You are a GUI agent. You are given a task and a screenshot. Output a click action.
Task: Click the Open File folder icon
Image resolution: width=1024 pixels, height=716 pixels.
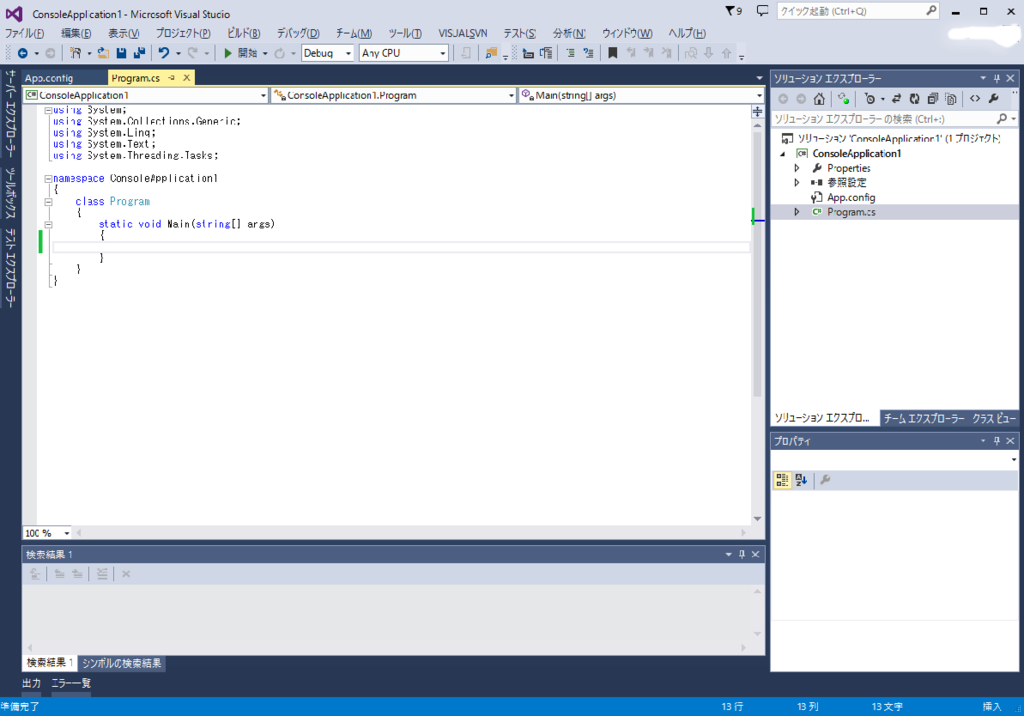tap(103, 53)
